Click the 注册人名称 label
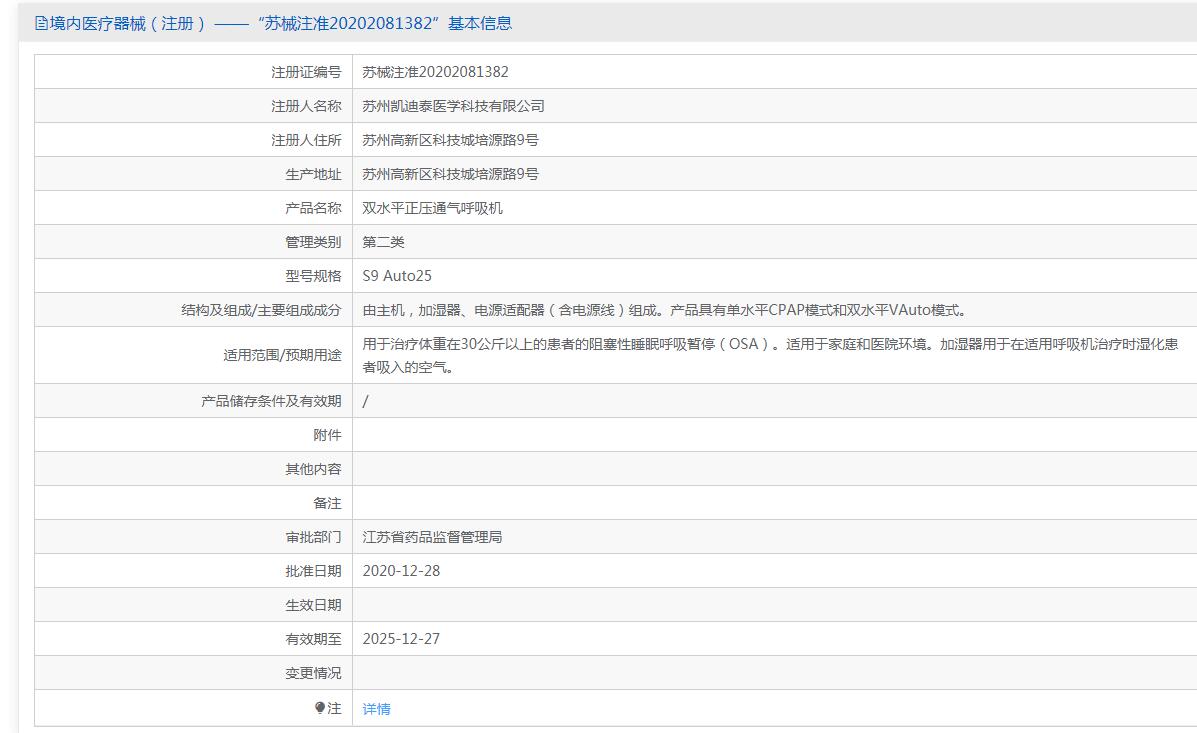1197x733 pixels. (306, 106)
